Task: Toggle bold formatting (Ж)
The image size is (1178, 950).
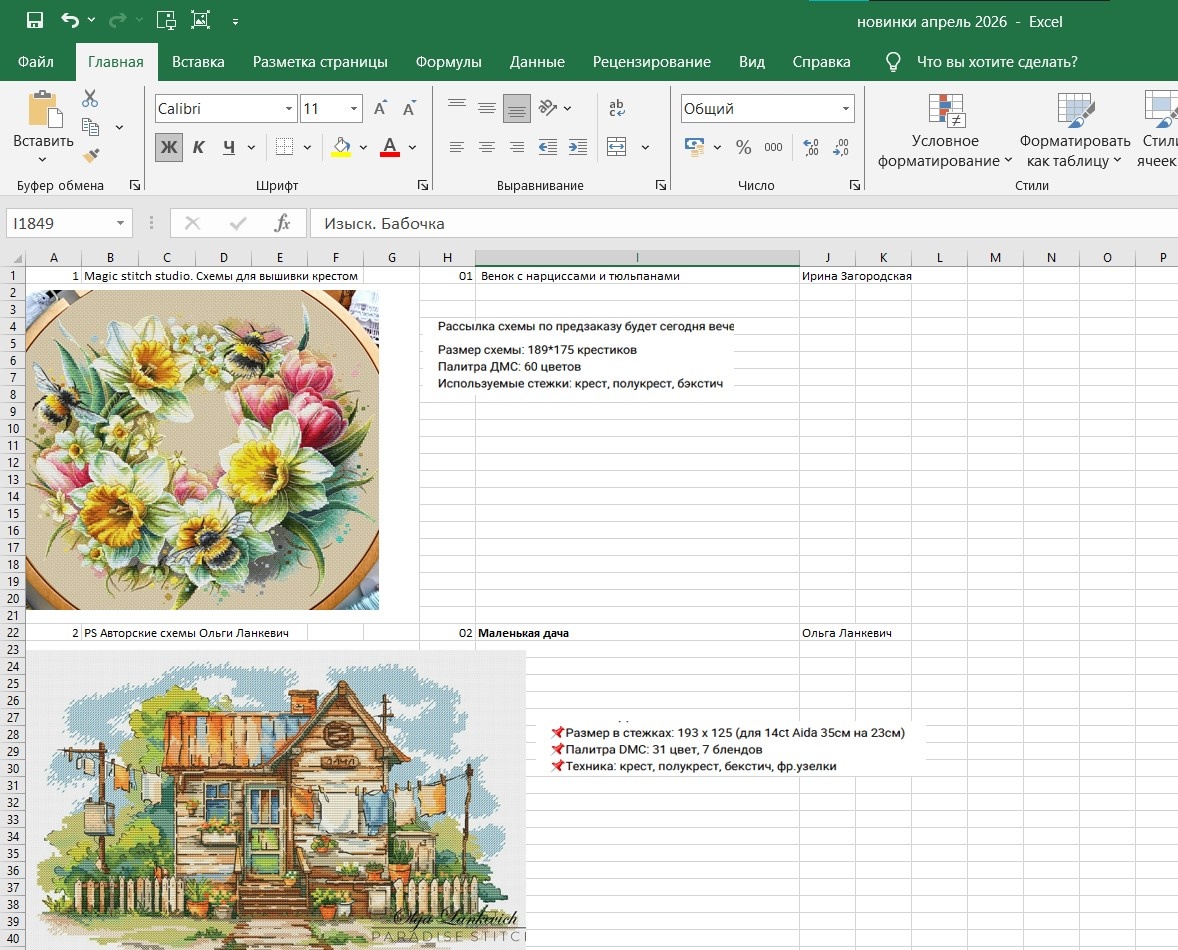Action: [x=169, y=147]
